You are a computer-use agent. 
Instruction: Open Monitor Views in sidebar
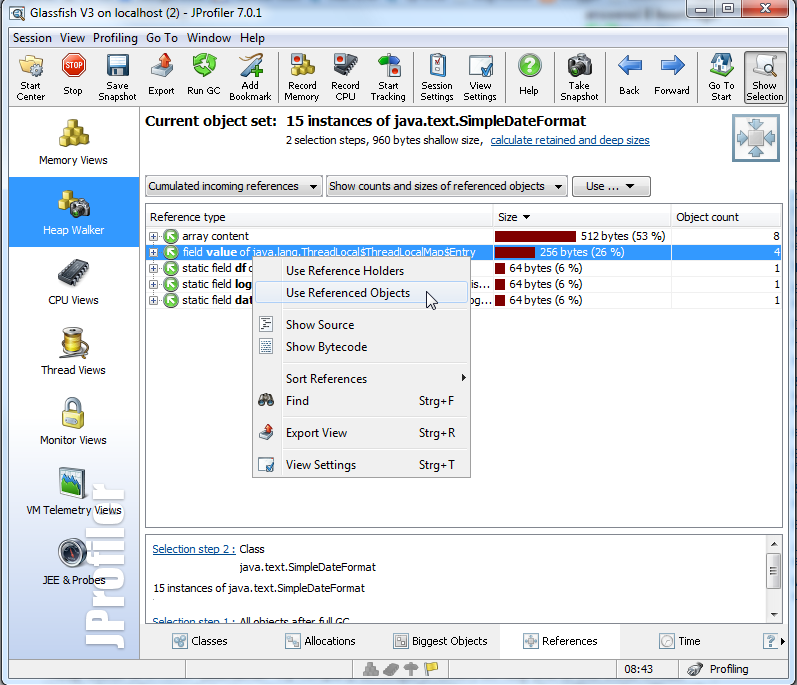pyautogui.click(x=74, y=422)
